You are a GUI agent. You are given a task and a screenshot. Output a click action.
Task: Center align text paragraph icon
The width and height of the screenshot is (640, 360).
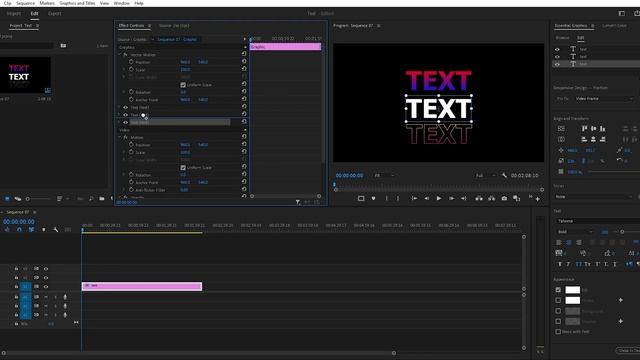(x=569, y=242)
